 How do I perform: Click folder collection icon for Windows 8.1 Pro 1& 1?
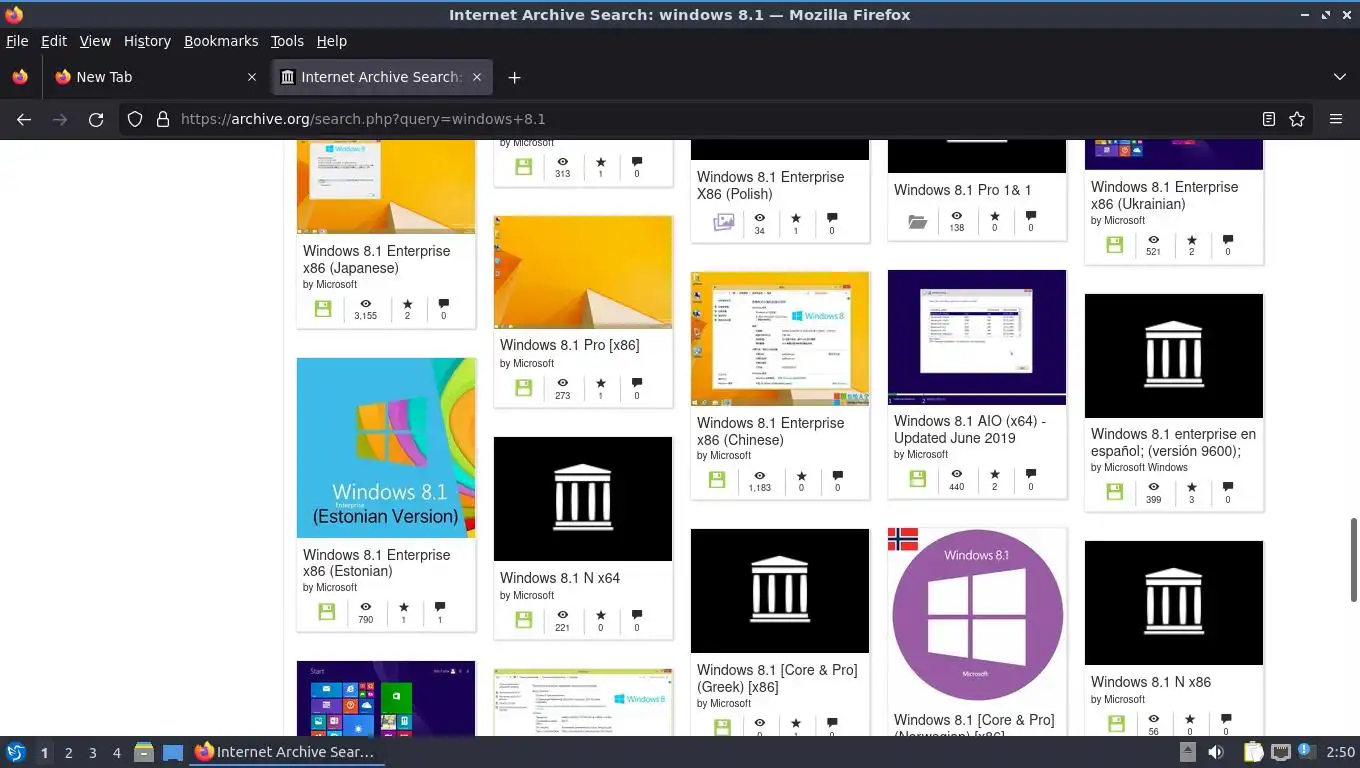pyautogui.click(x=918, y=222)
